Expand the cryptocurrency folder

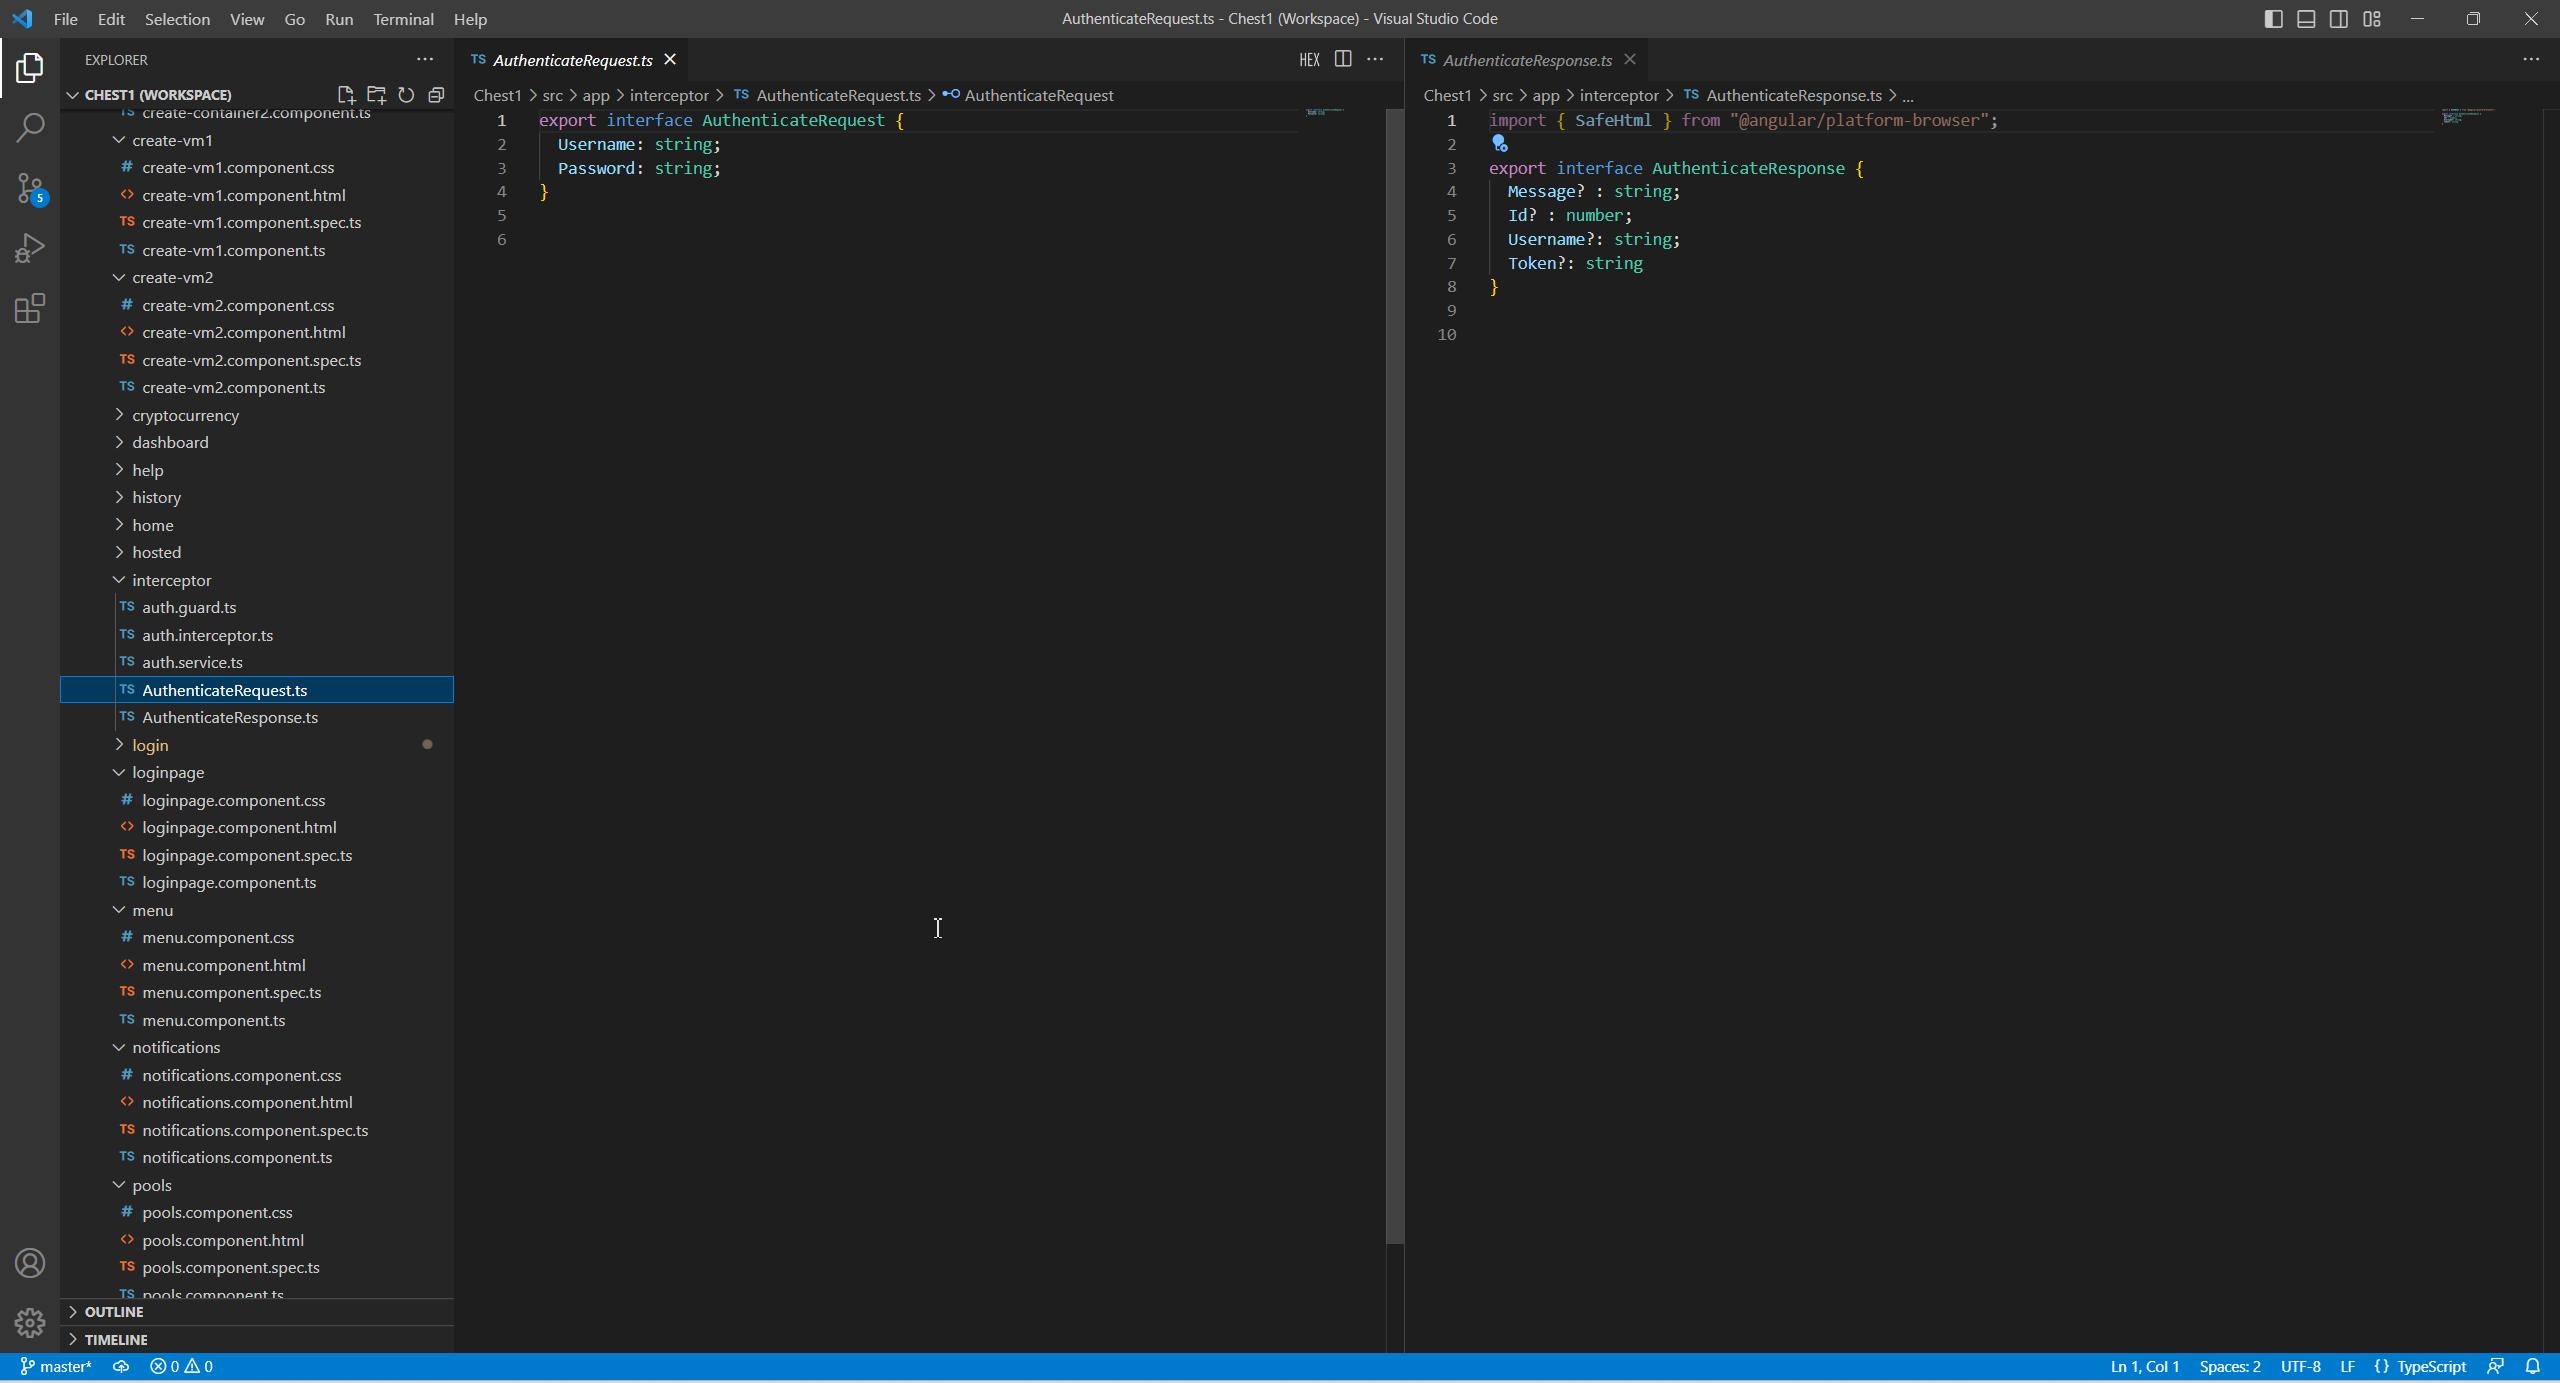pos(185,415)
